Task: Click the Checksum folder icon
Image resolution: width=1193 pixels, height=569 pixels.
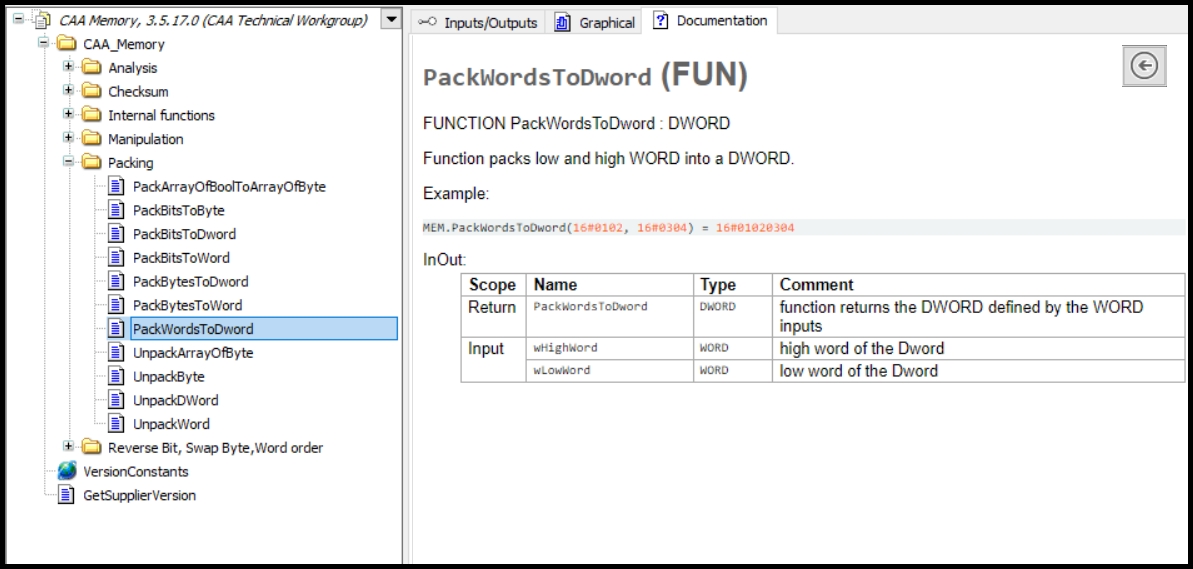Action: [91, 91]
